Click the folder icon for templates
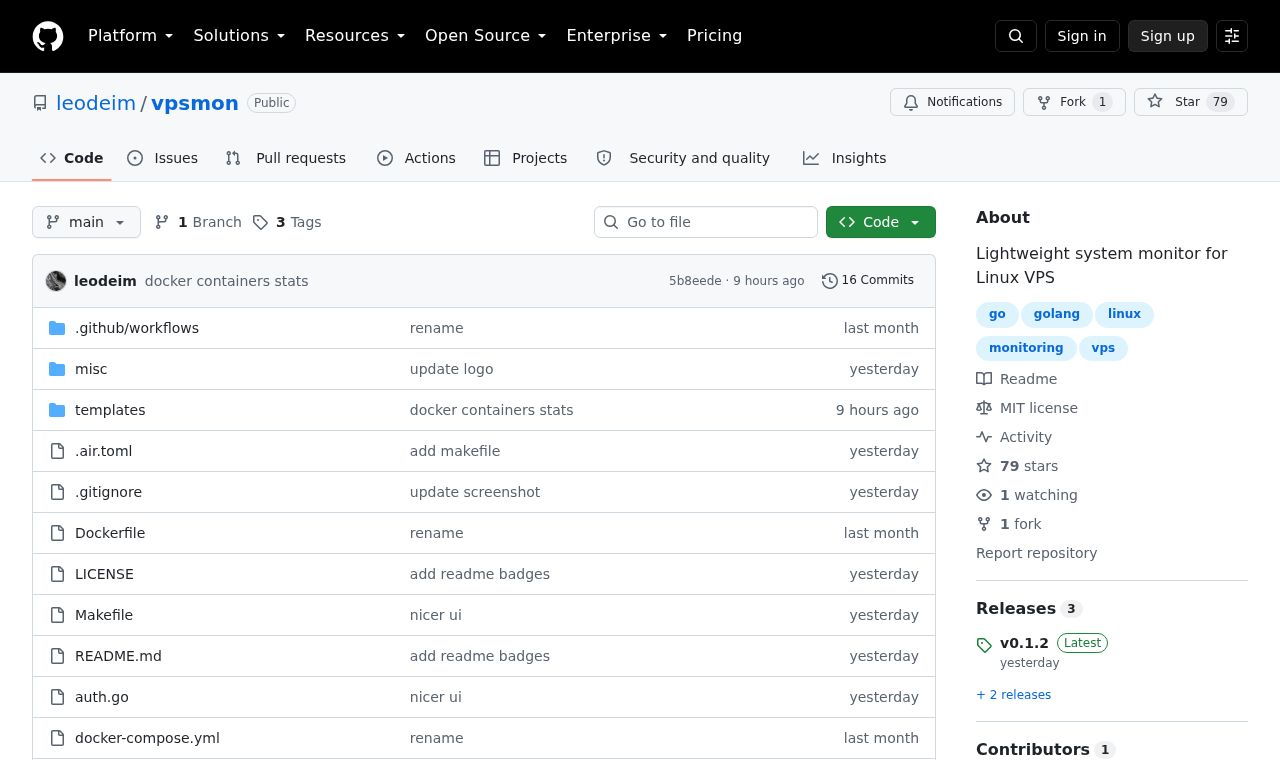Screen dimensions: 1280x760 click(x=57, y=410)
